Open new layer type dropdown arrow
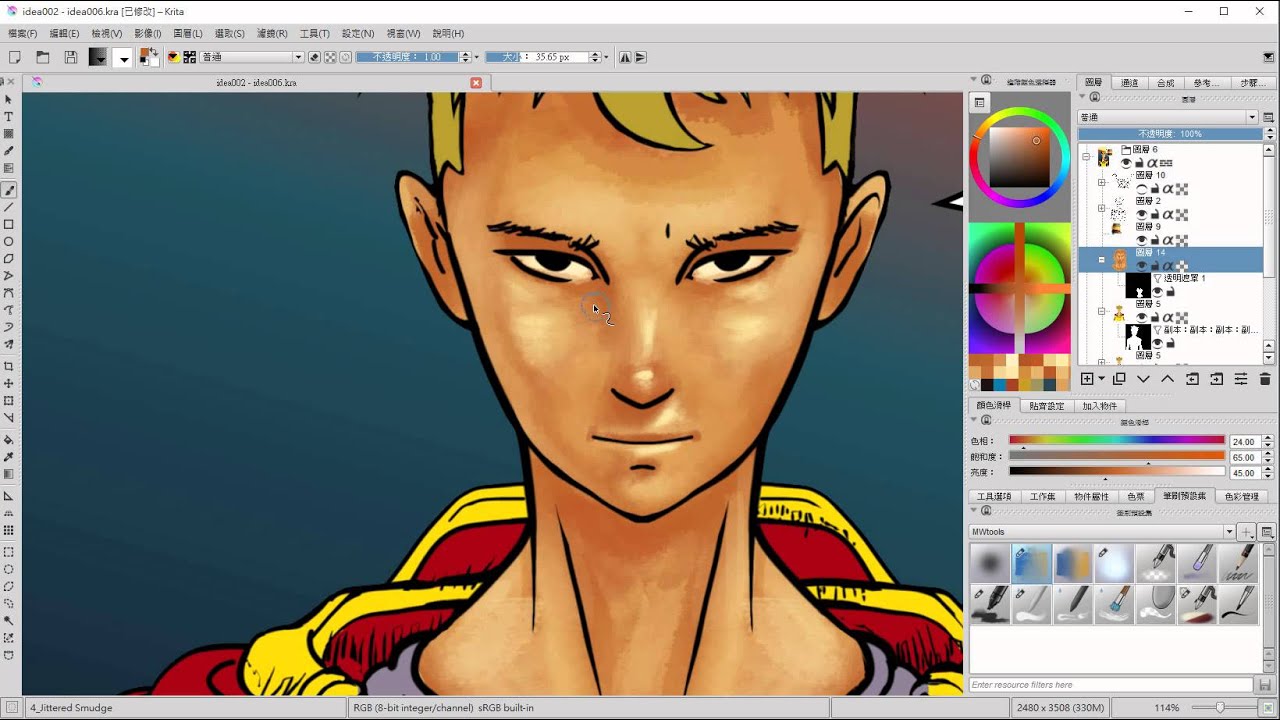Screen dimensions: 1280x720 (x=1101, y=379)
